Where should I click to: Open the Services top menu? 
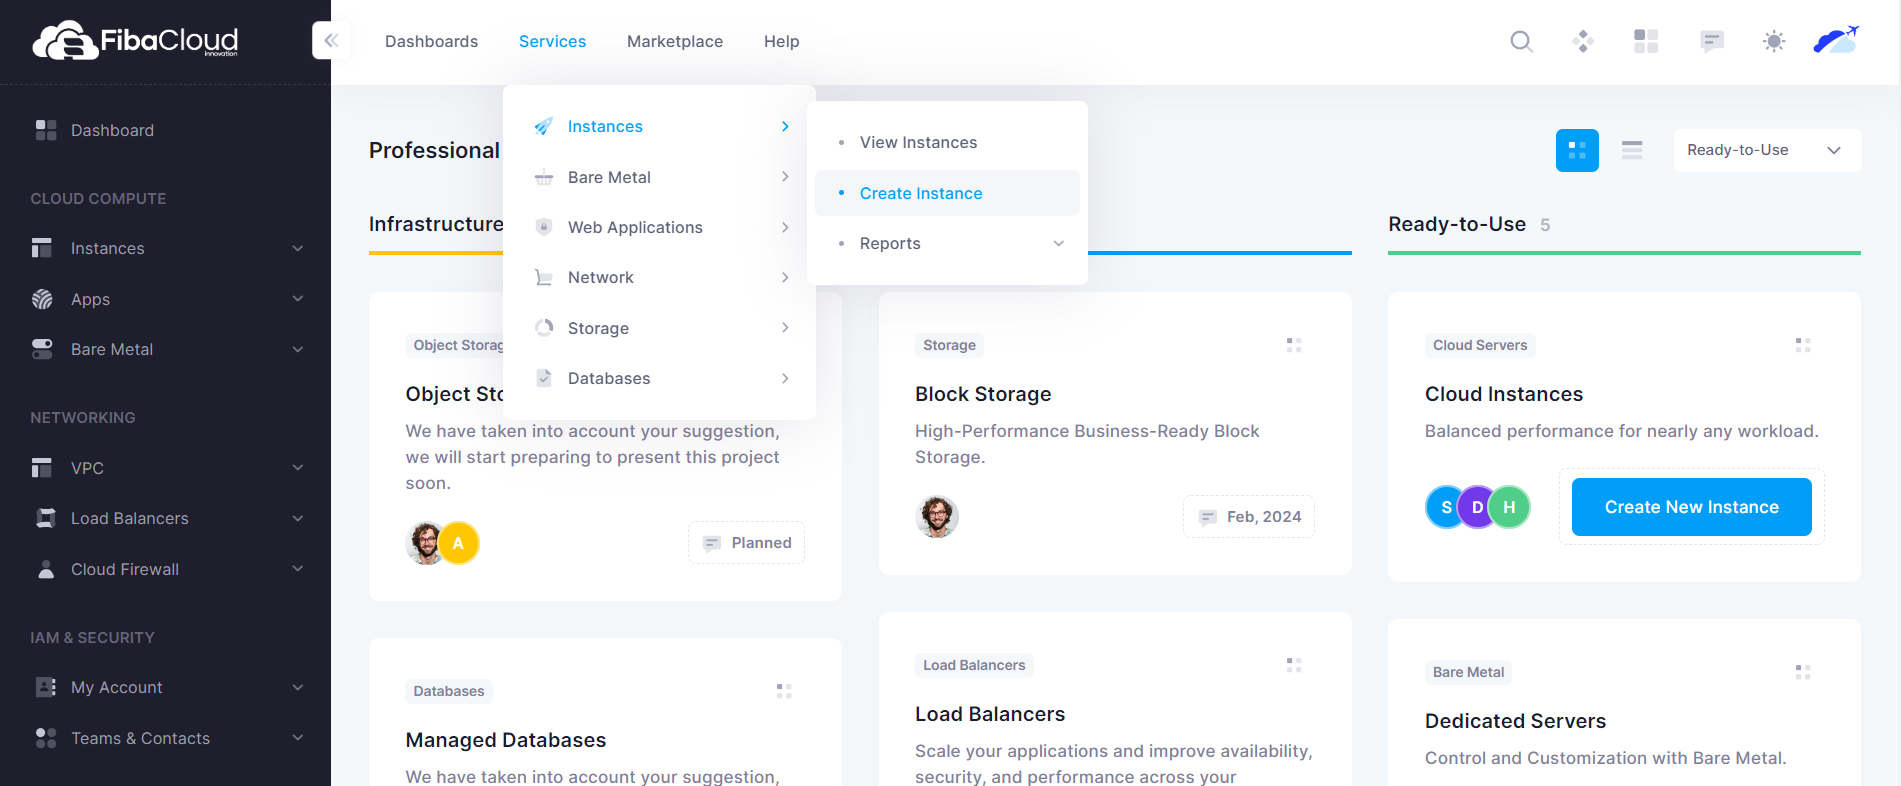(x=552, y=41)
